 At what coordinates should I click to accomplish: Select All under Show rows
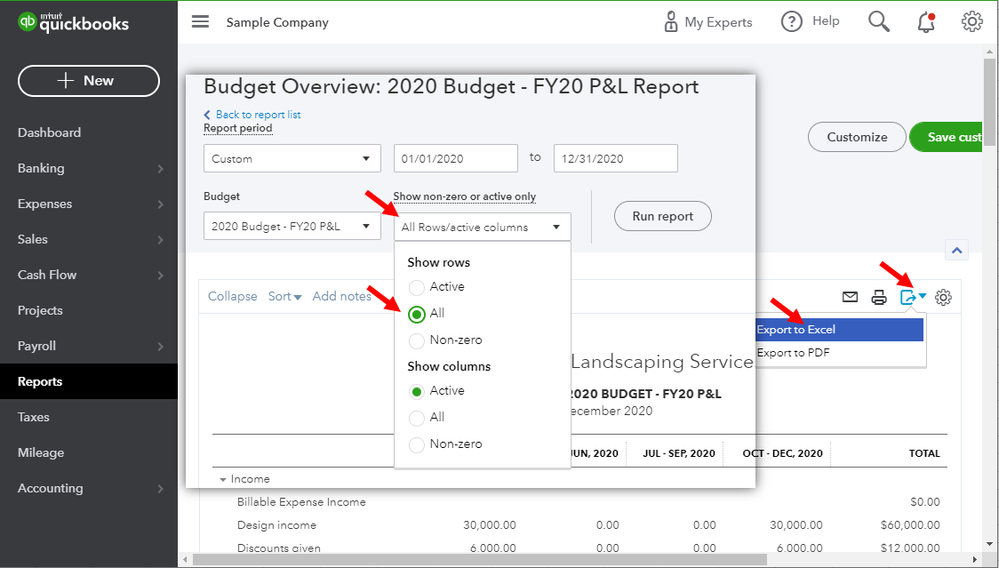click(417, 314)
